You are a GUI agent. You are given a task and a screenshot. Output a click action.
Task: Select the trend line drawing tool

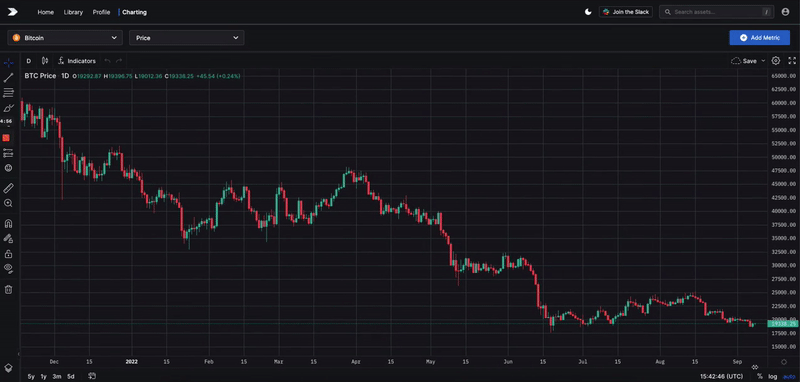click(8, 78)
